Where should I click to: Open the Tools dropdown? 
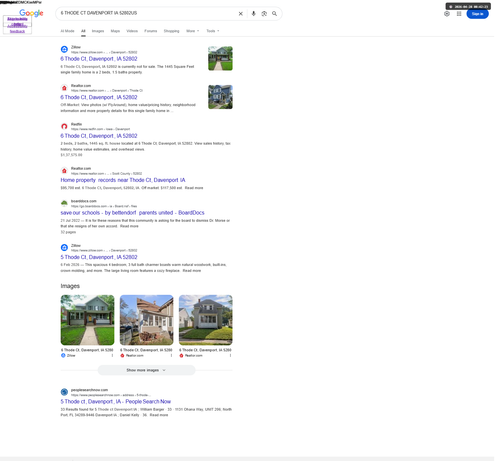pos(213,31)
